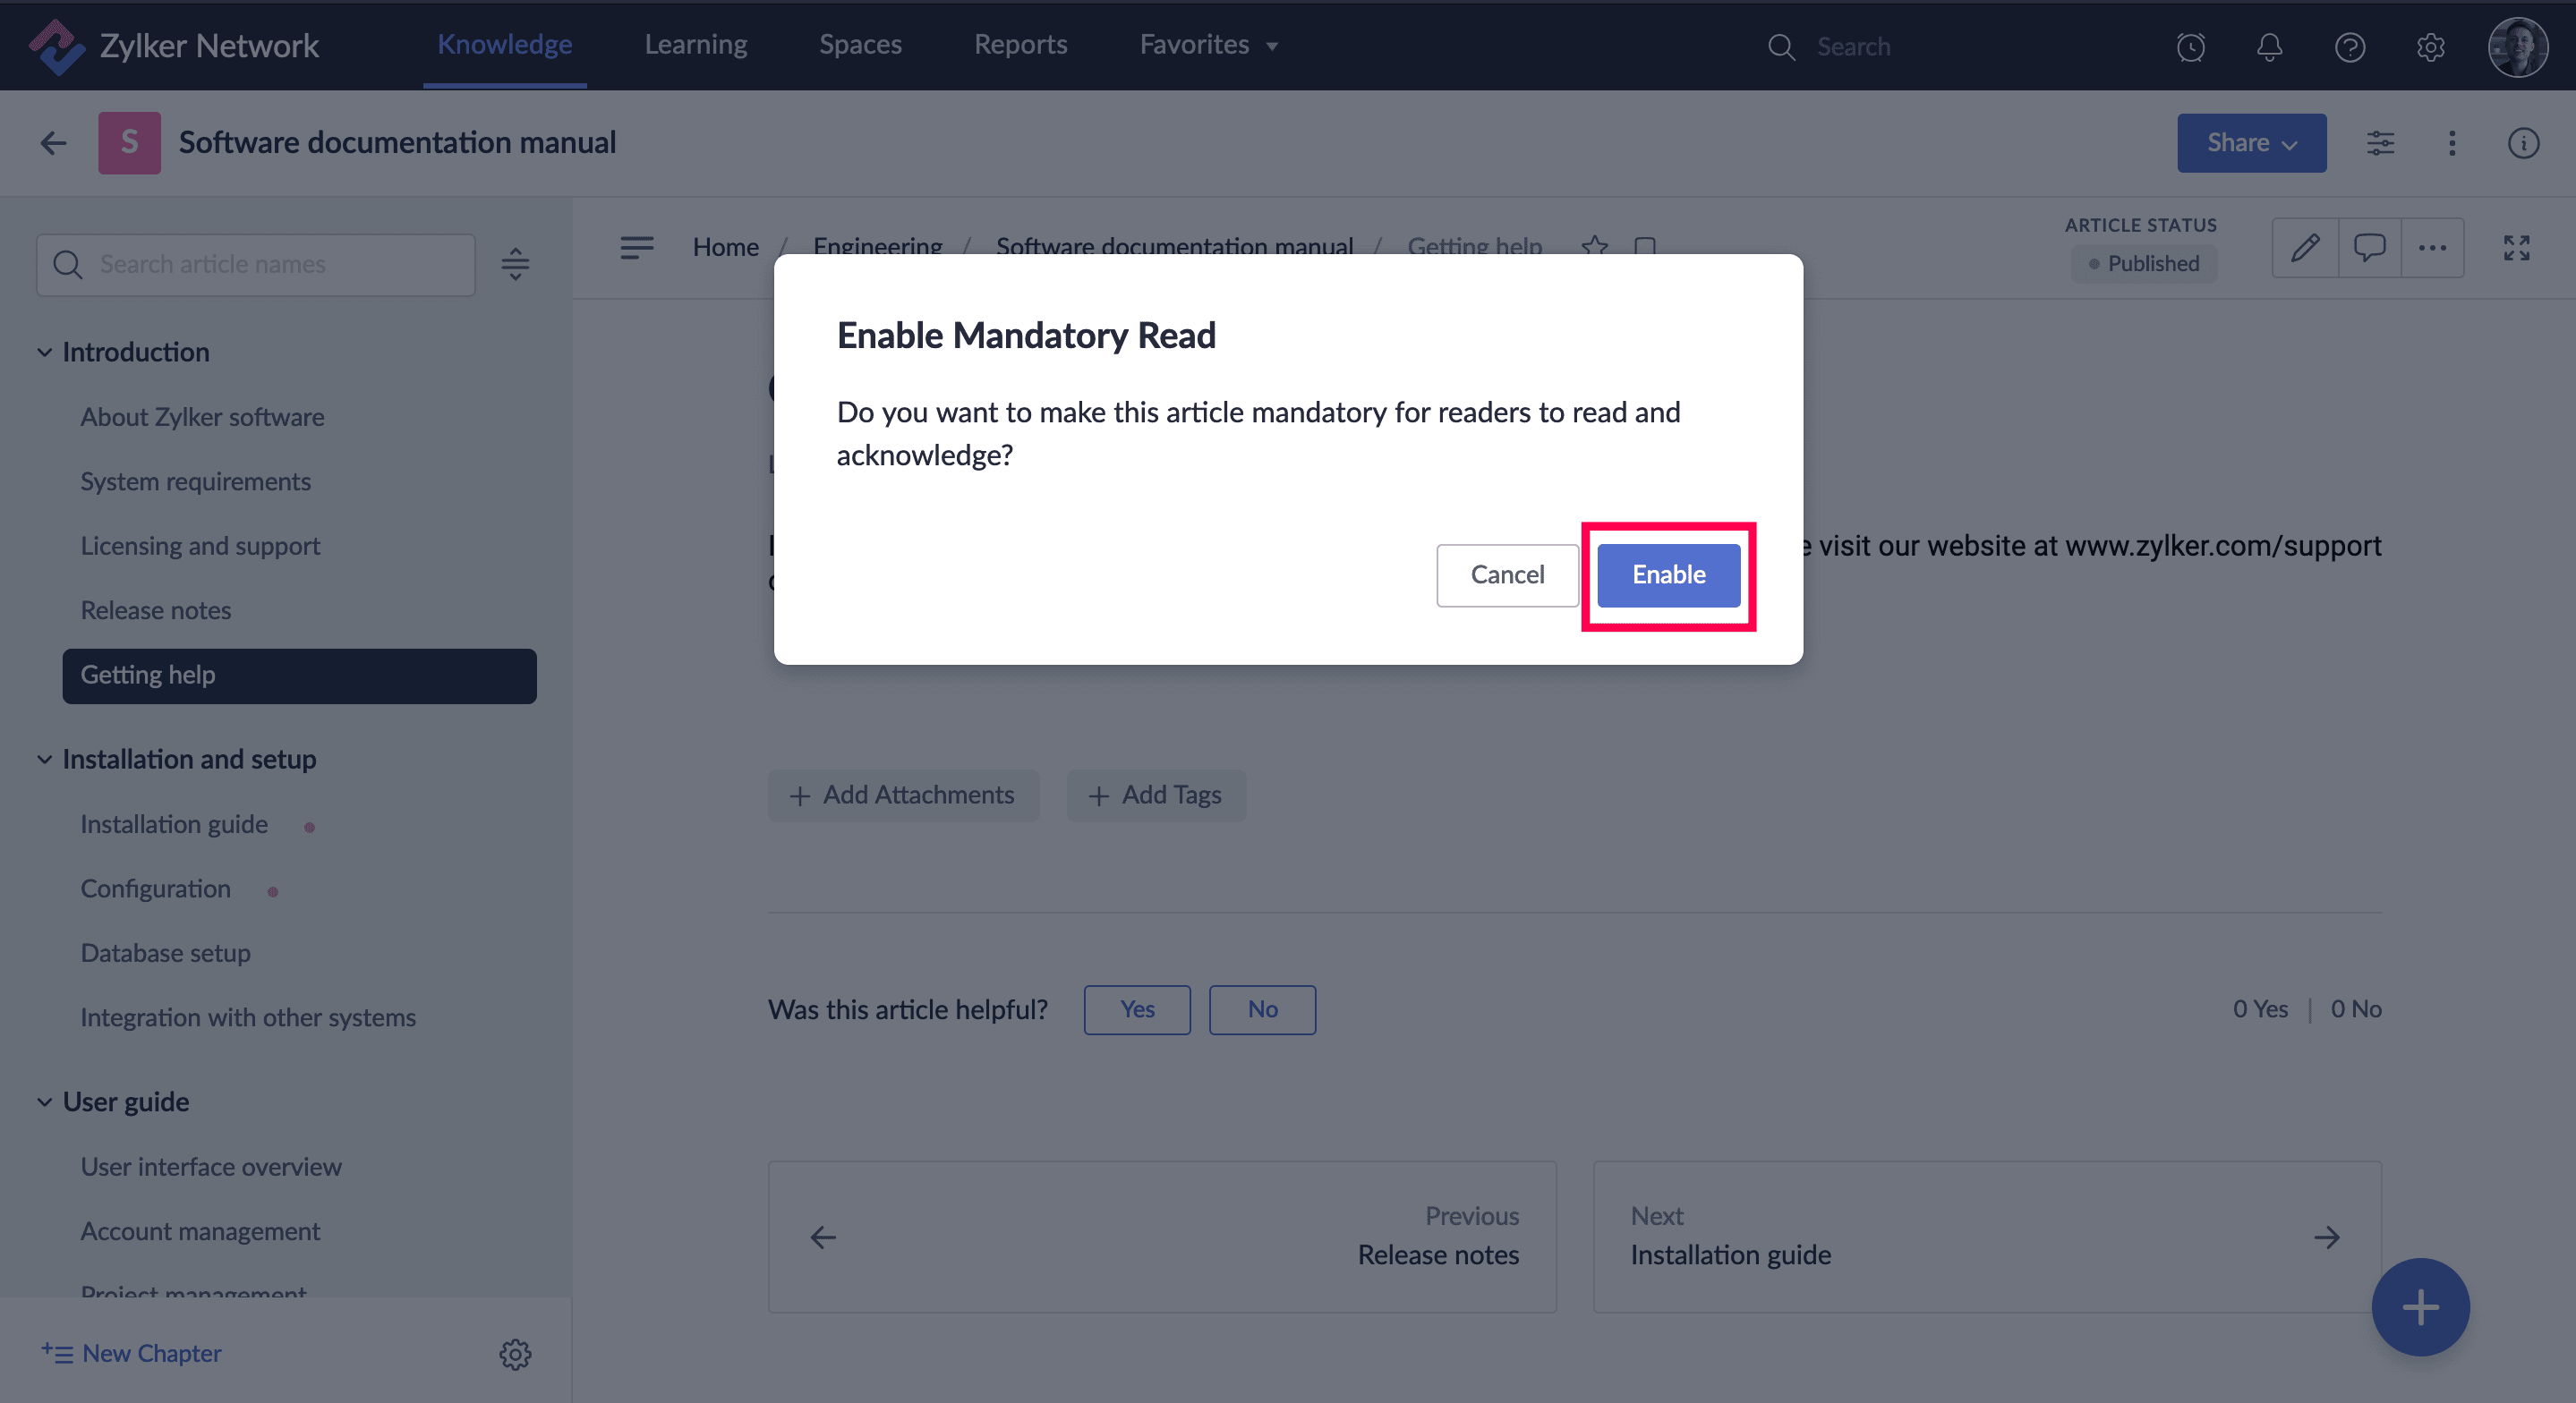
Task: Click the Enable button in dialog
Action: click(1668, 575)
